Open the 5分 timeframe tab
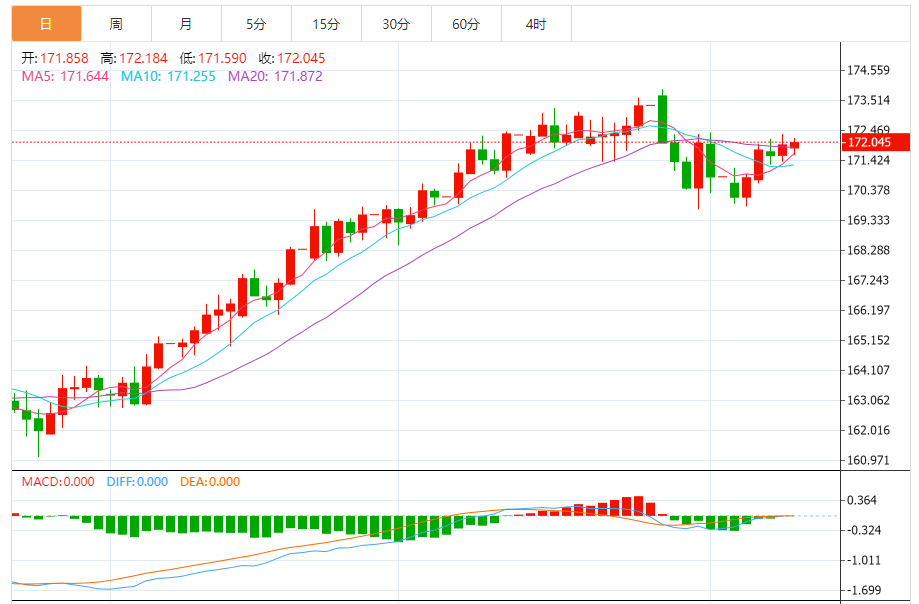Viewport: 919px width, 604px height. (256, 24)
